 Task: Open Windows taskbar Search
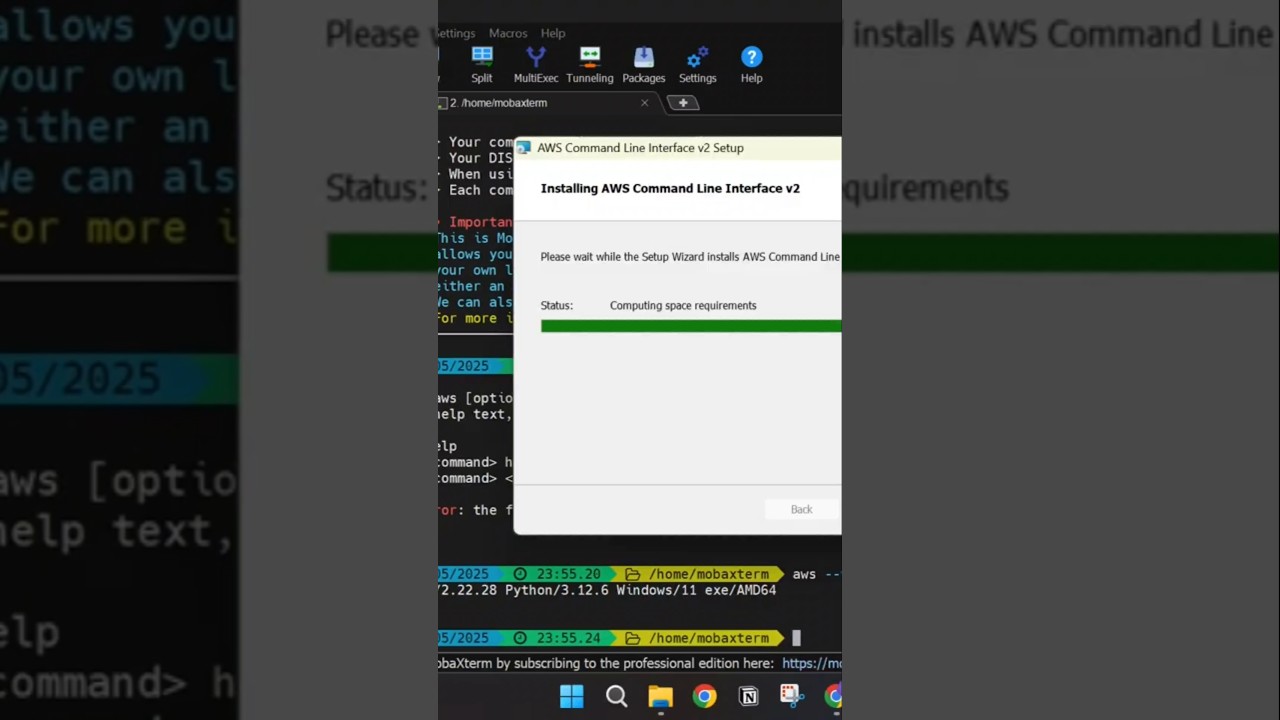point(617,696)
